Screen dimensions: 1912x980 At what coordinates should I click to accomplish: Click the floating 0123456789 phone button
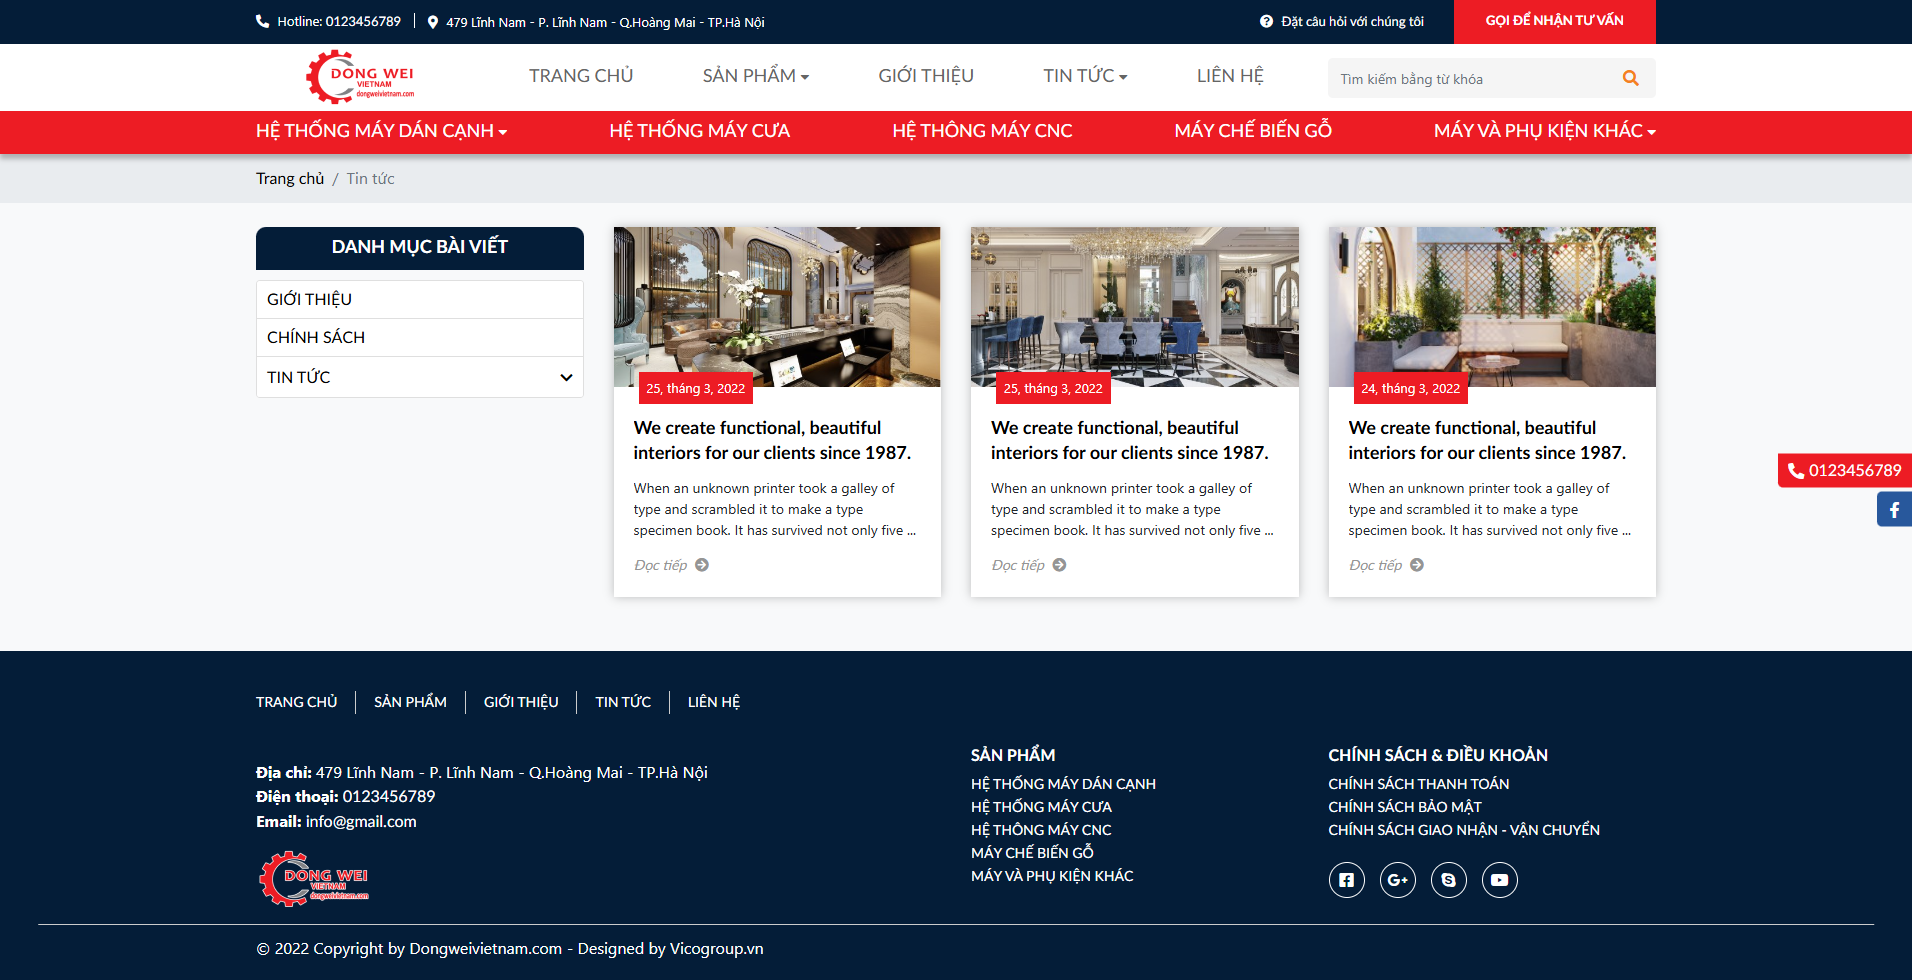[x=1845, y=471]
